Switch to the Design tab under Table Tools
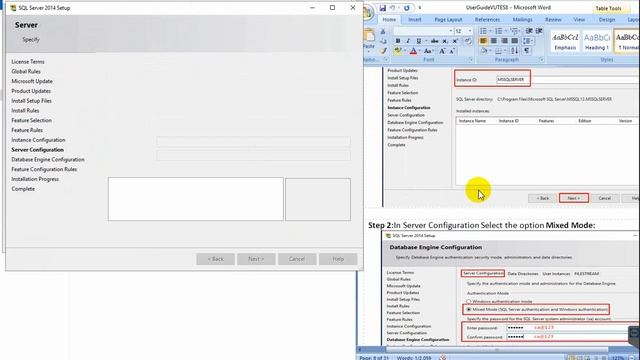640x360 pixels. 607,20
